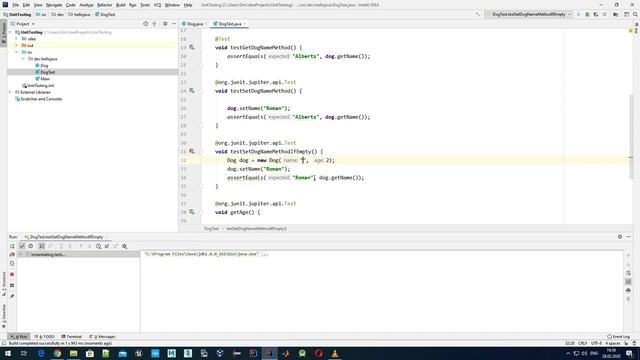
Task: Select the Dog class in project tree
Action: point(42,65)
